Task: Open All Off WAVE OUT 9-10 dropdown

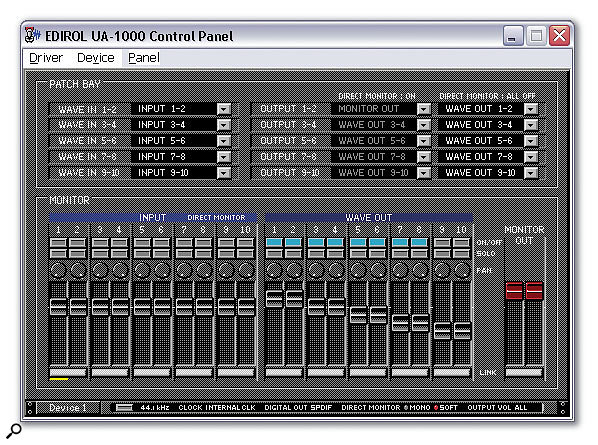Action: (531, 173)
